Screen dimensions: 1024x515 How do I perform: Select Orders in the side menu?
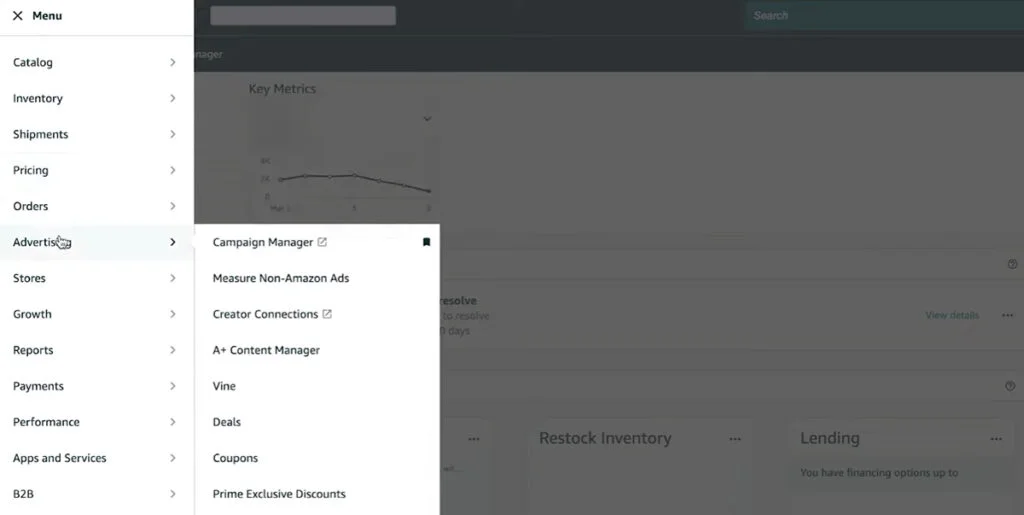click(x=31, y=206)
